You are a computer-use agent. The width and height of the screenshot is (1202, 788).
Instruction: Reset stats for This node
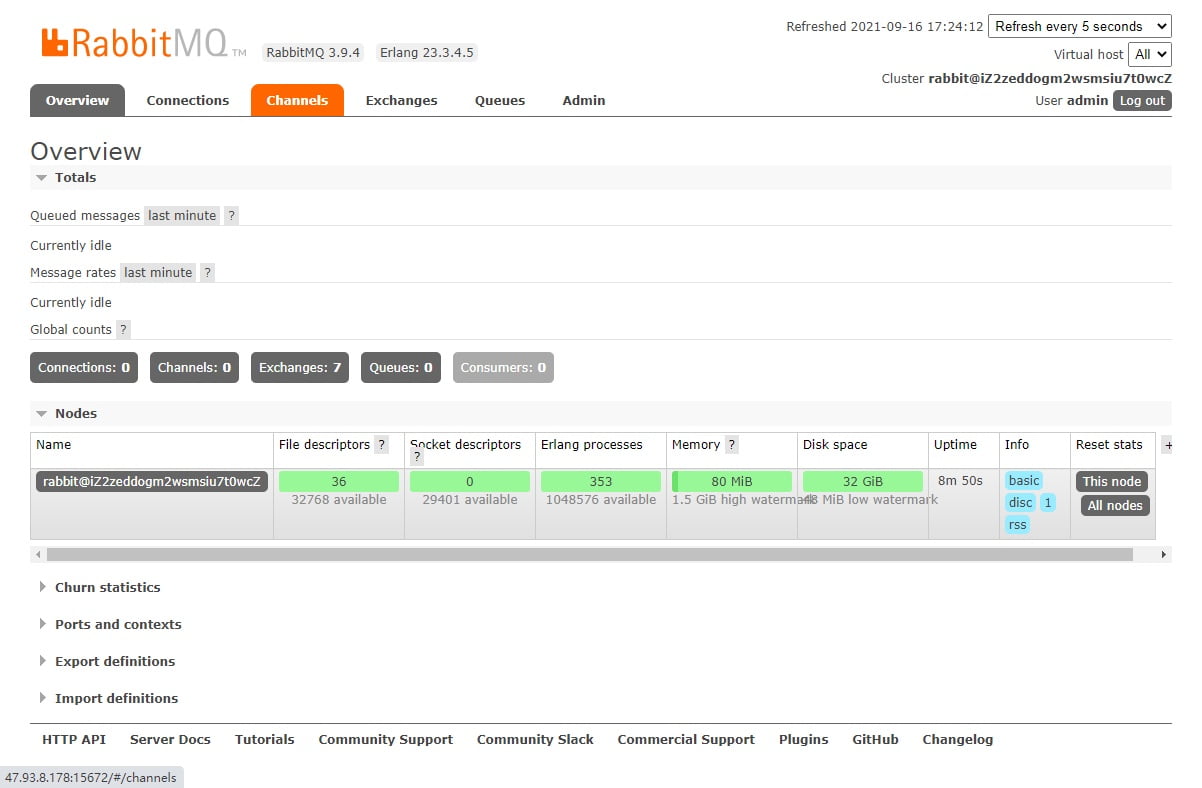point(1111,482)
